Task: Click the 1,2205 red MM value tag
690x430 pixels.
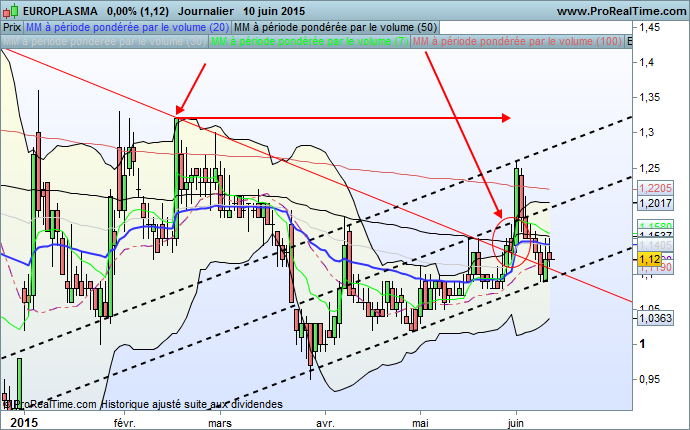Action: pos(655,188)
